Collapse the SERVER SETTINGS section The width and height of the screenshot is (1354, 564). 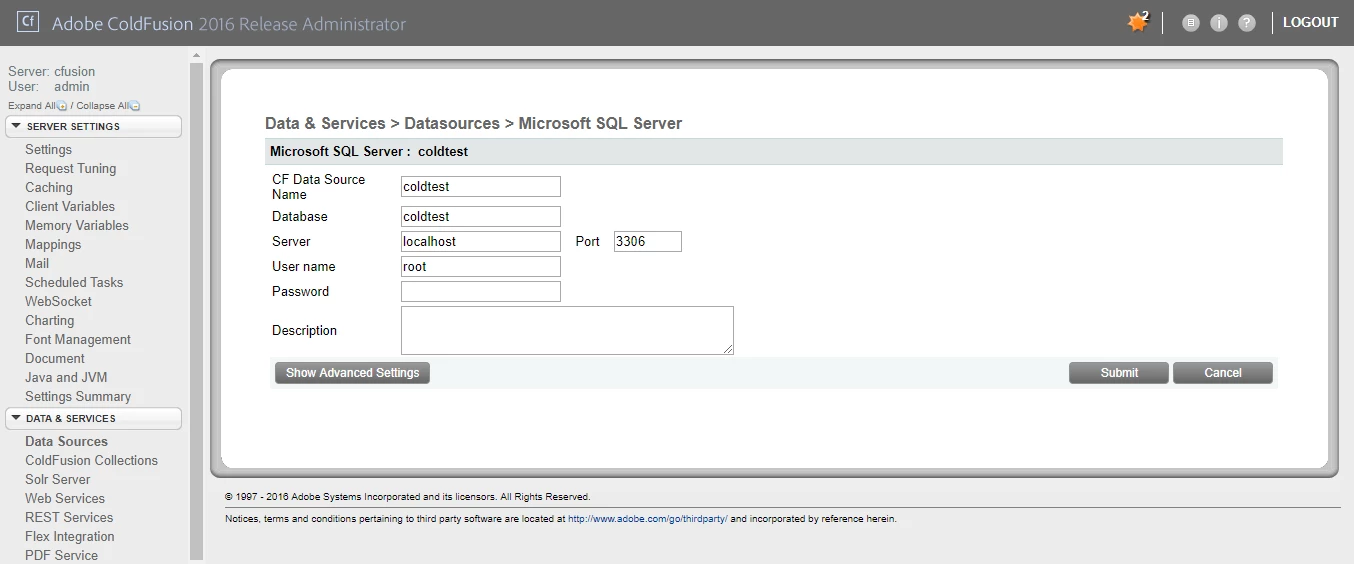click(x=94, y=126)
